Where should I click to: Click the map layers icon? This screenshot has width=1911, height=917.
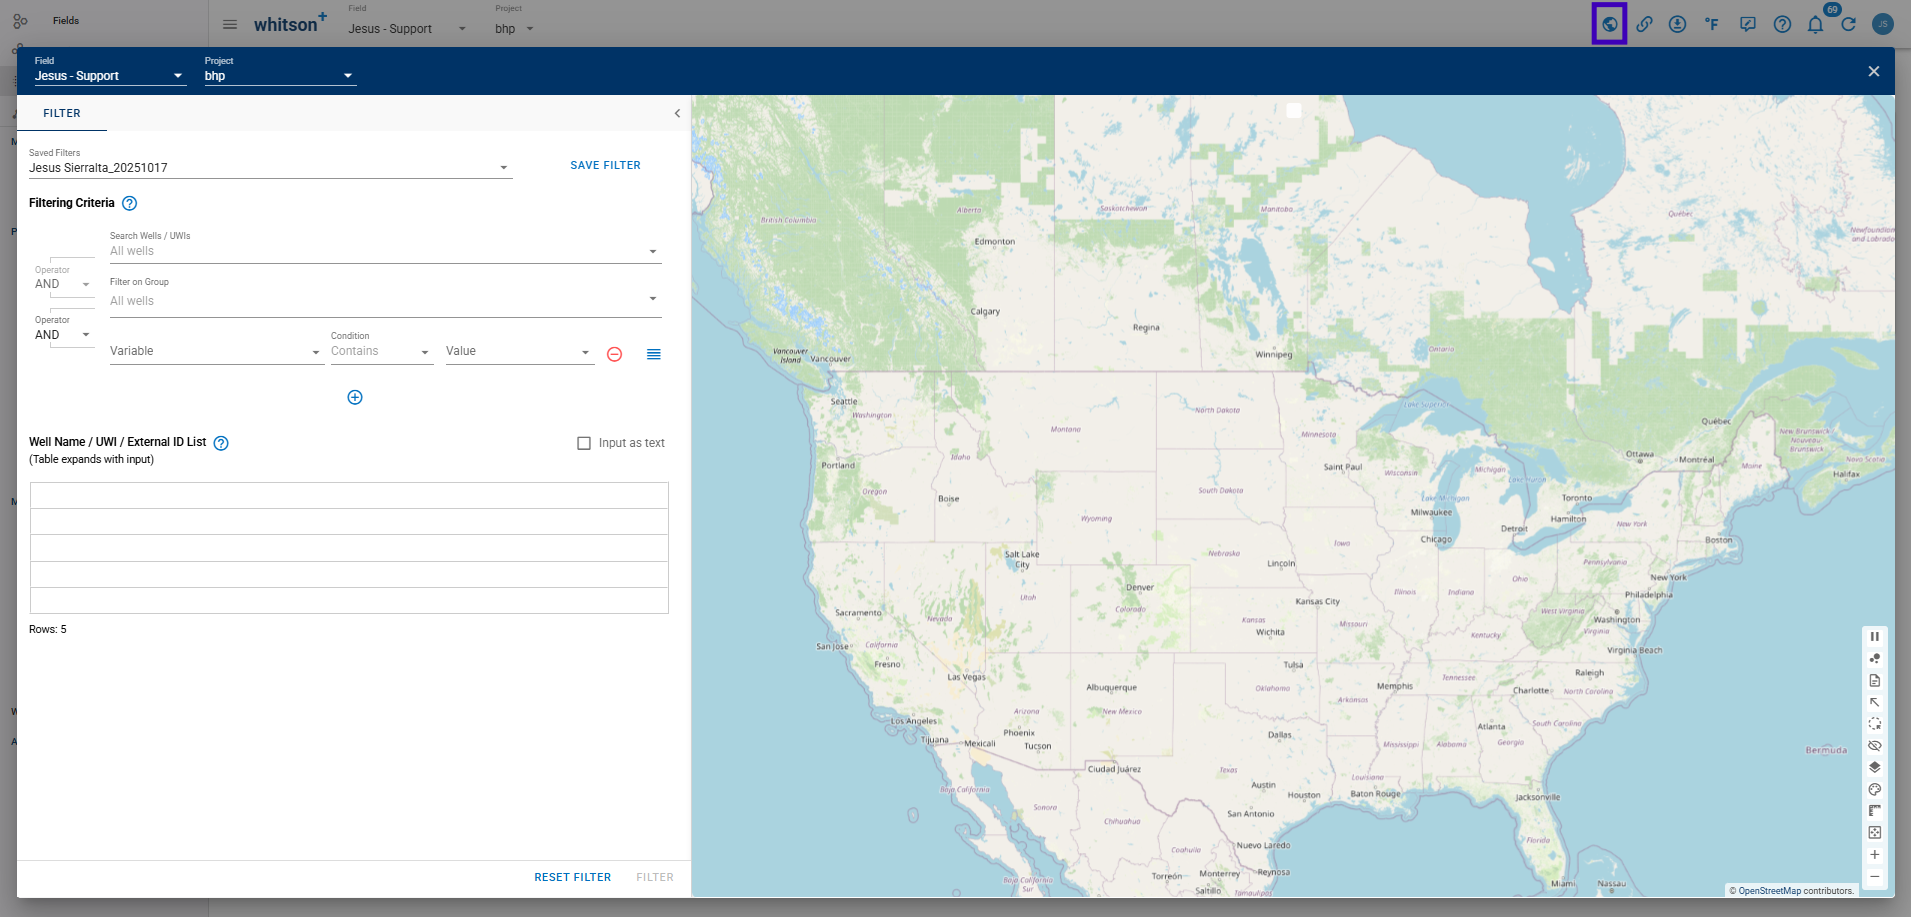[x=1875, y=767]
